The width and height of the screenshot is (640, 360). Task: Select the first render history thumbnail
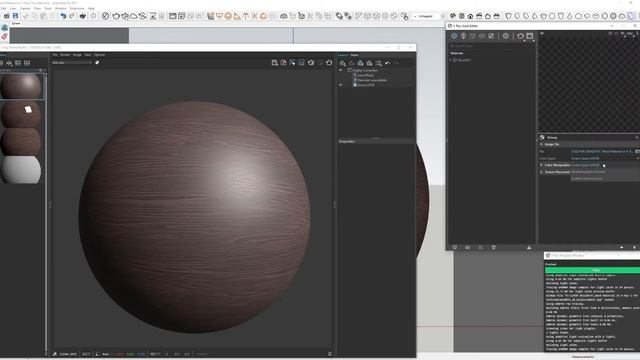[21, 86]
